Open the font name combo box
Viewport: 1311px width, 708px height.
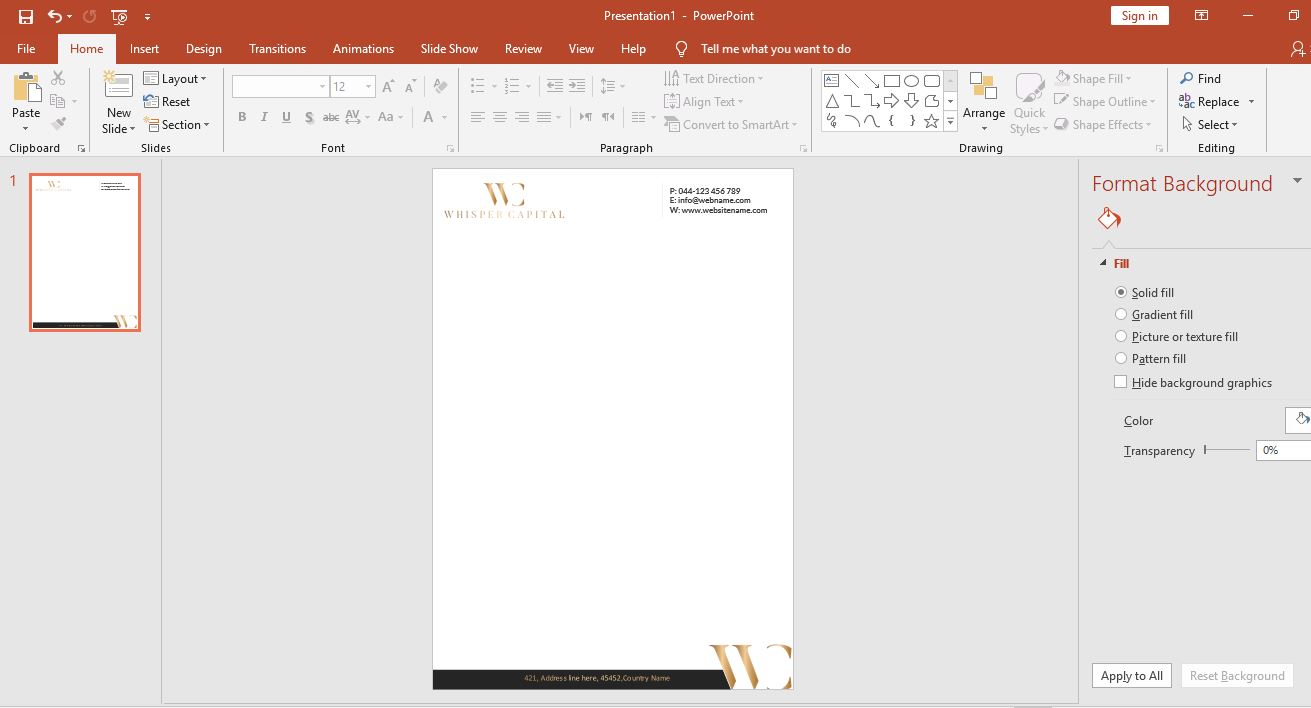coord(280,87)
